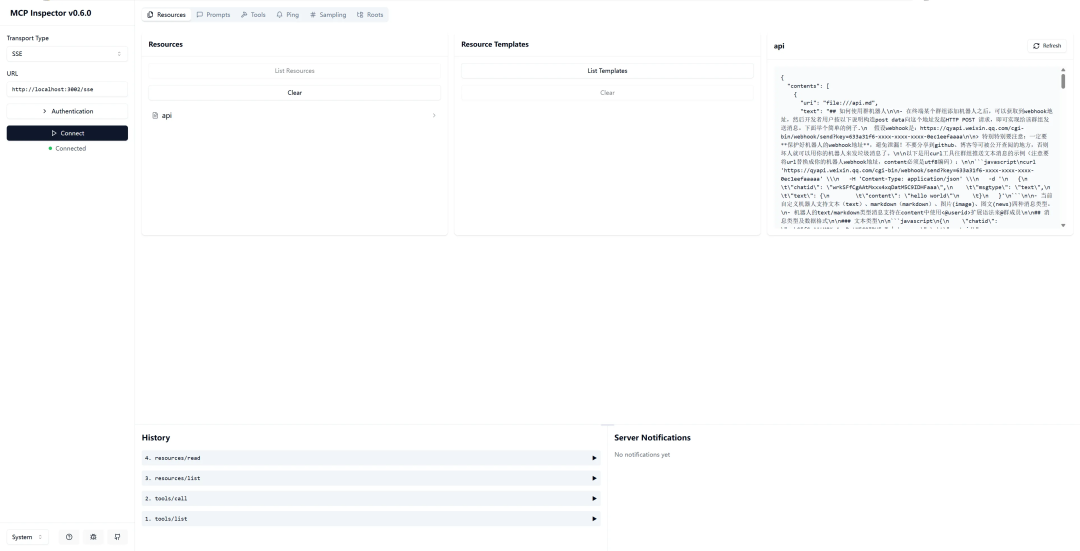Open the bug debugging guide icon
Screen dimensions: 1080x551
tap(93, 537)
